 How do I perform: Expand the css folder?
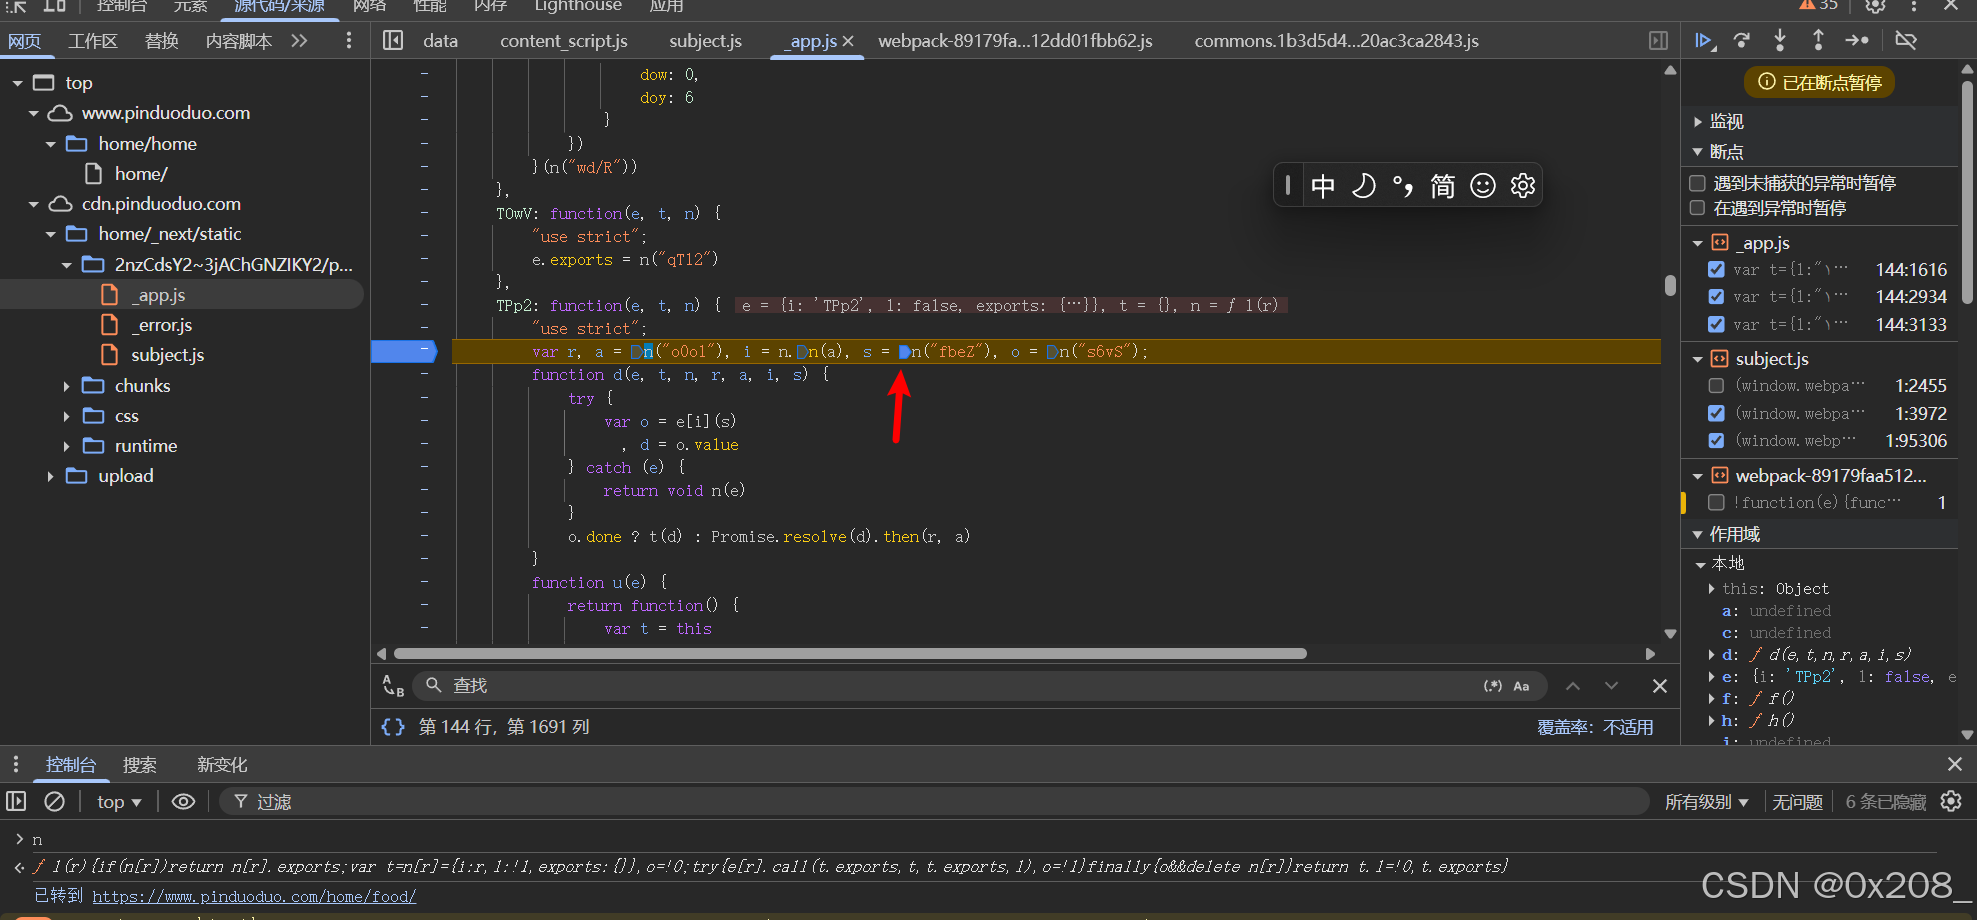tap(66, 416)
